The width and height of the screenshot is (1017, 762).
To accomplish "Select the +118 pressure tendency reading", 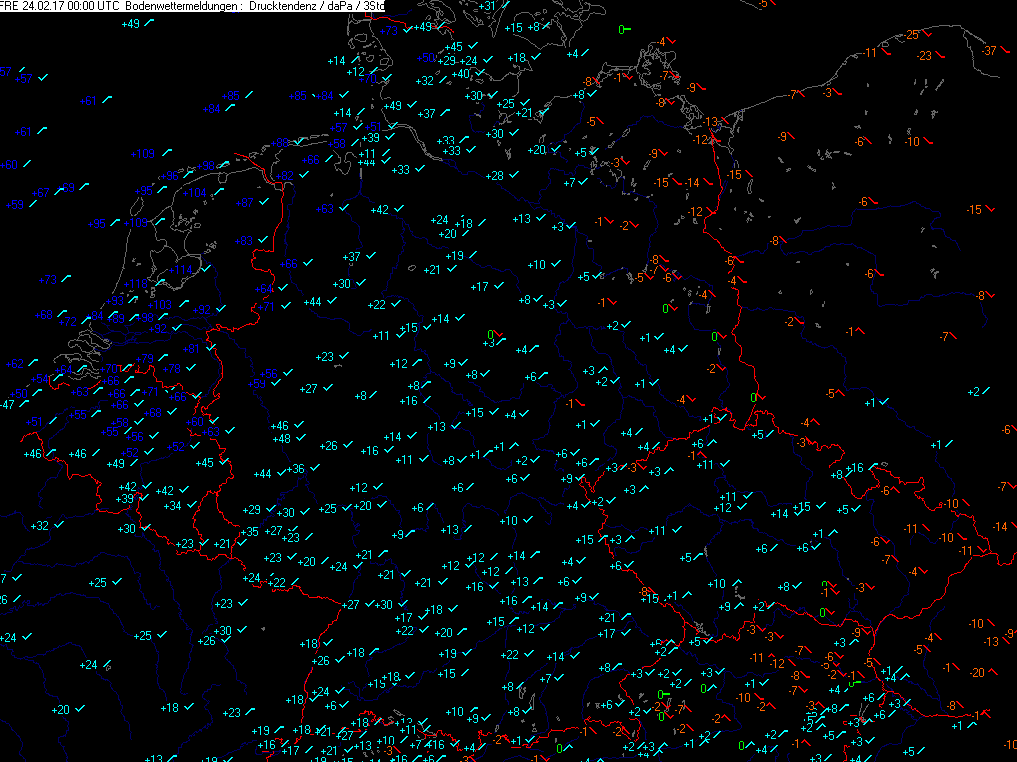I will pyautogui.click(x=136, y=284).
